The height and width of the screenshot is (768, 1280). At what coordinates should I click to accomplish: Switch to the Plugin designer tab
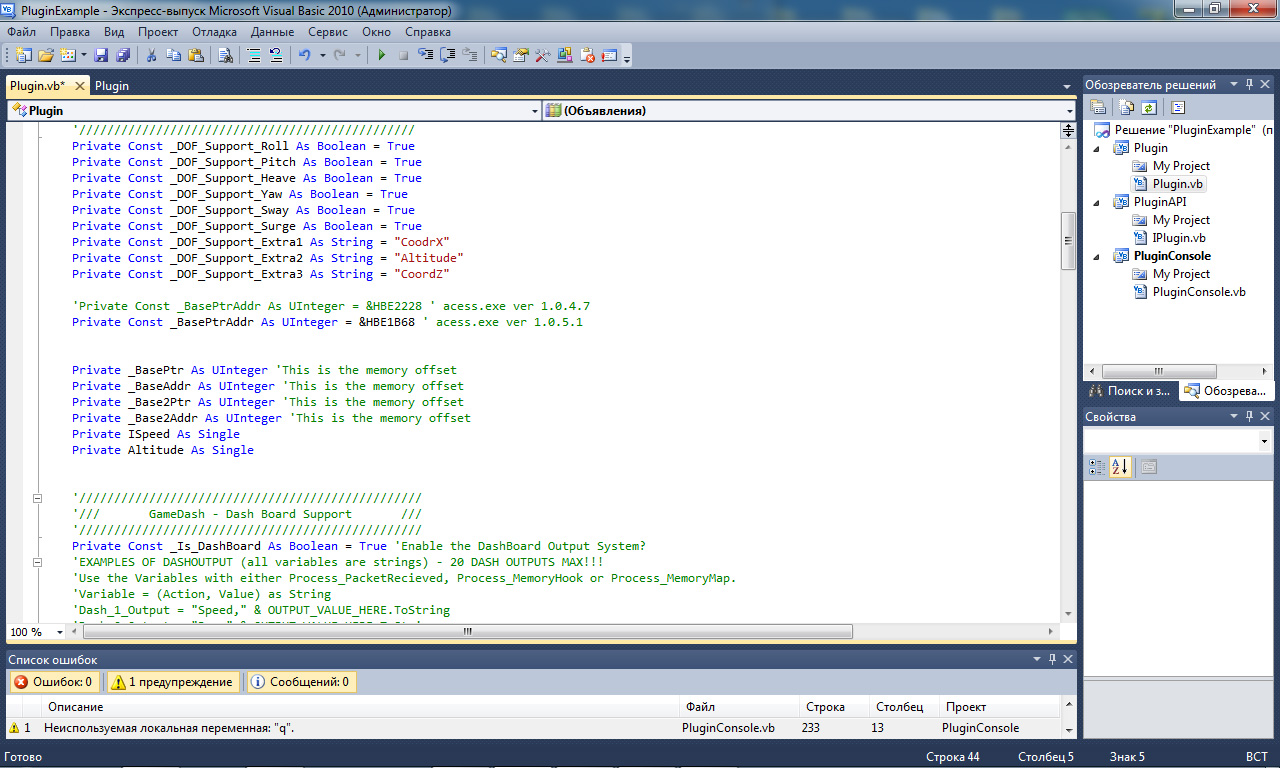point(112,86)
